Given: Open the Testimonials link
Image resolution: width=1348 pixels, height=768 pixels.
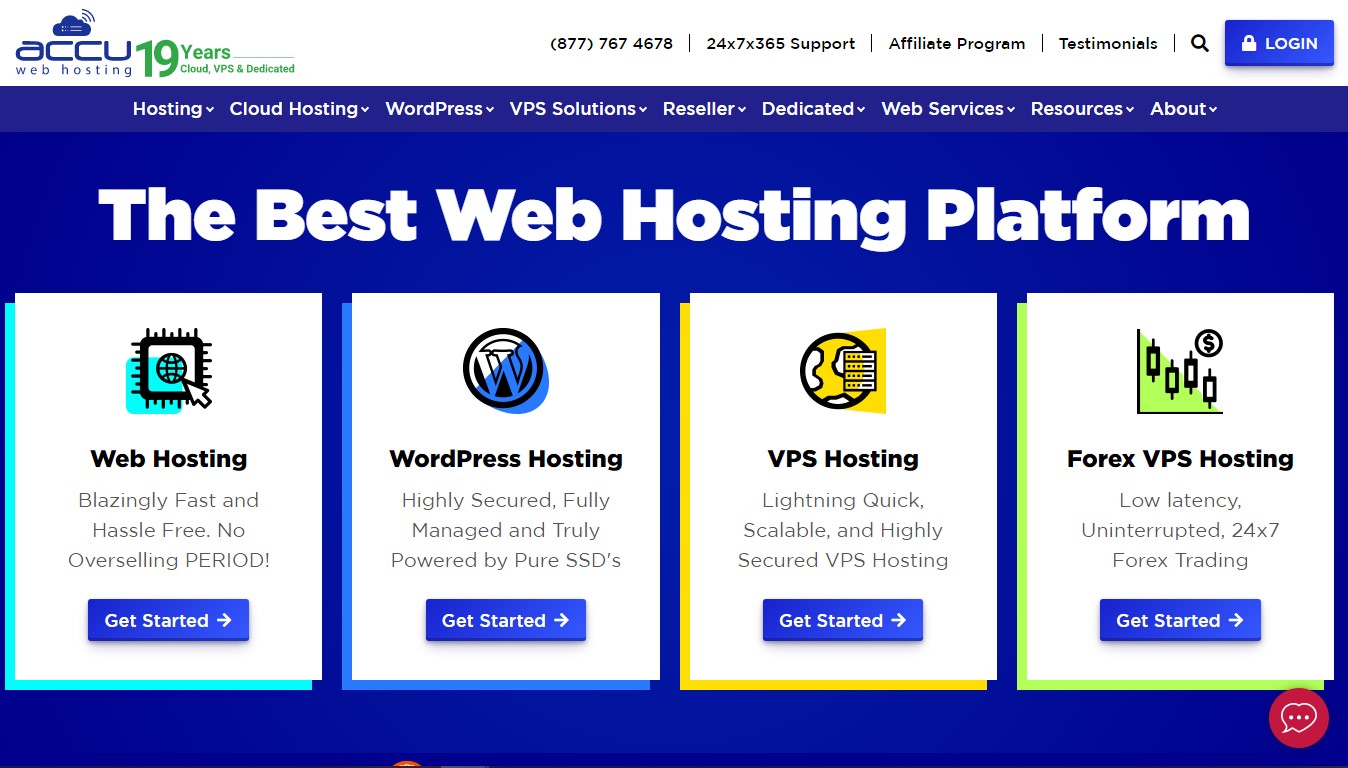Looking at the screenshot, I should point(1108,44).
